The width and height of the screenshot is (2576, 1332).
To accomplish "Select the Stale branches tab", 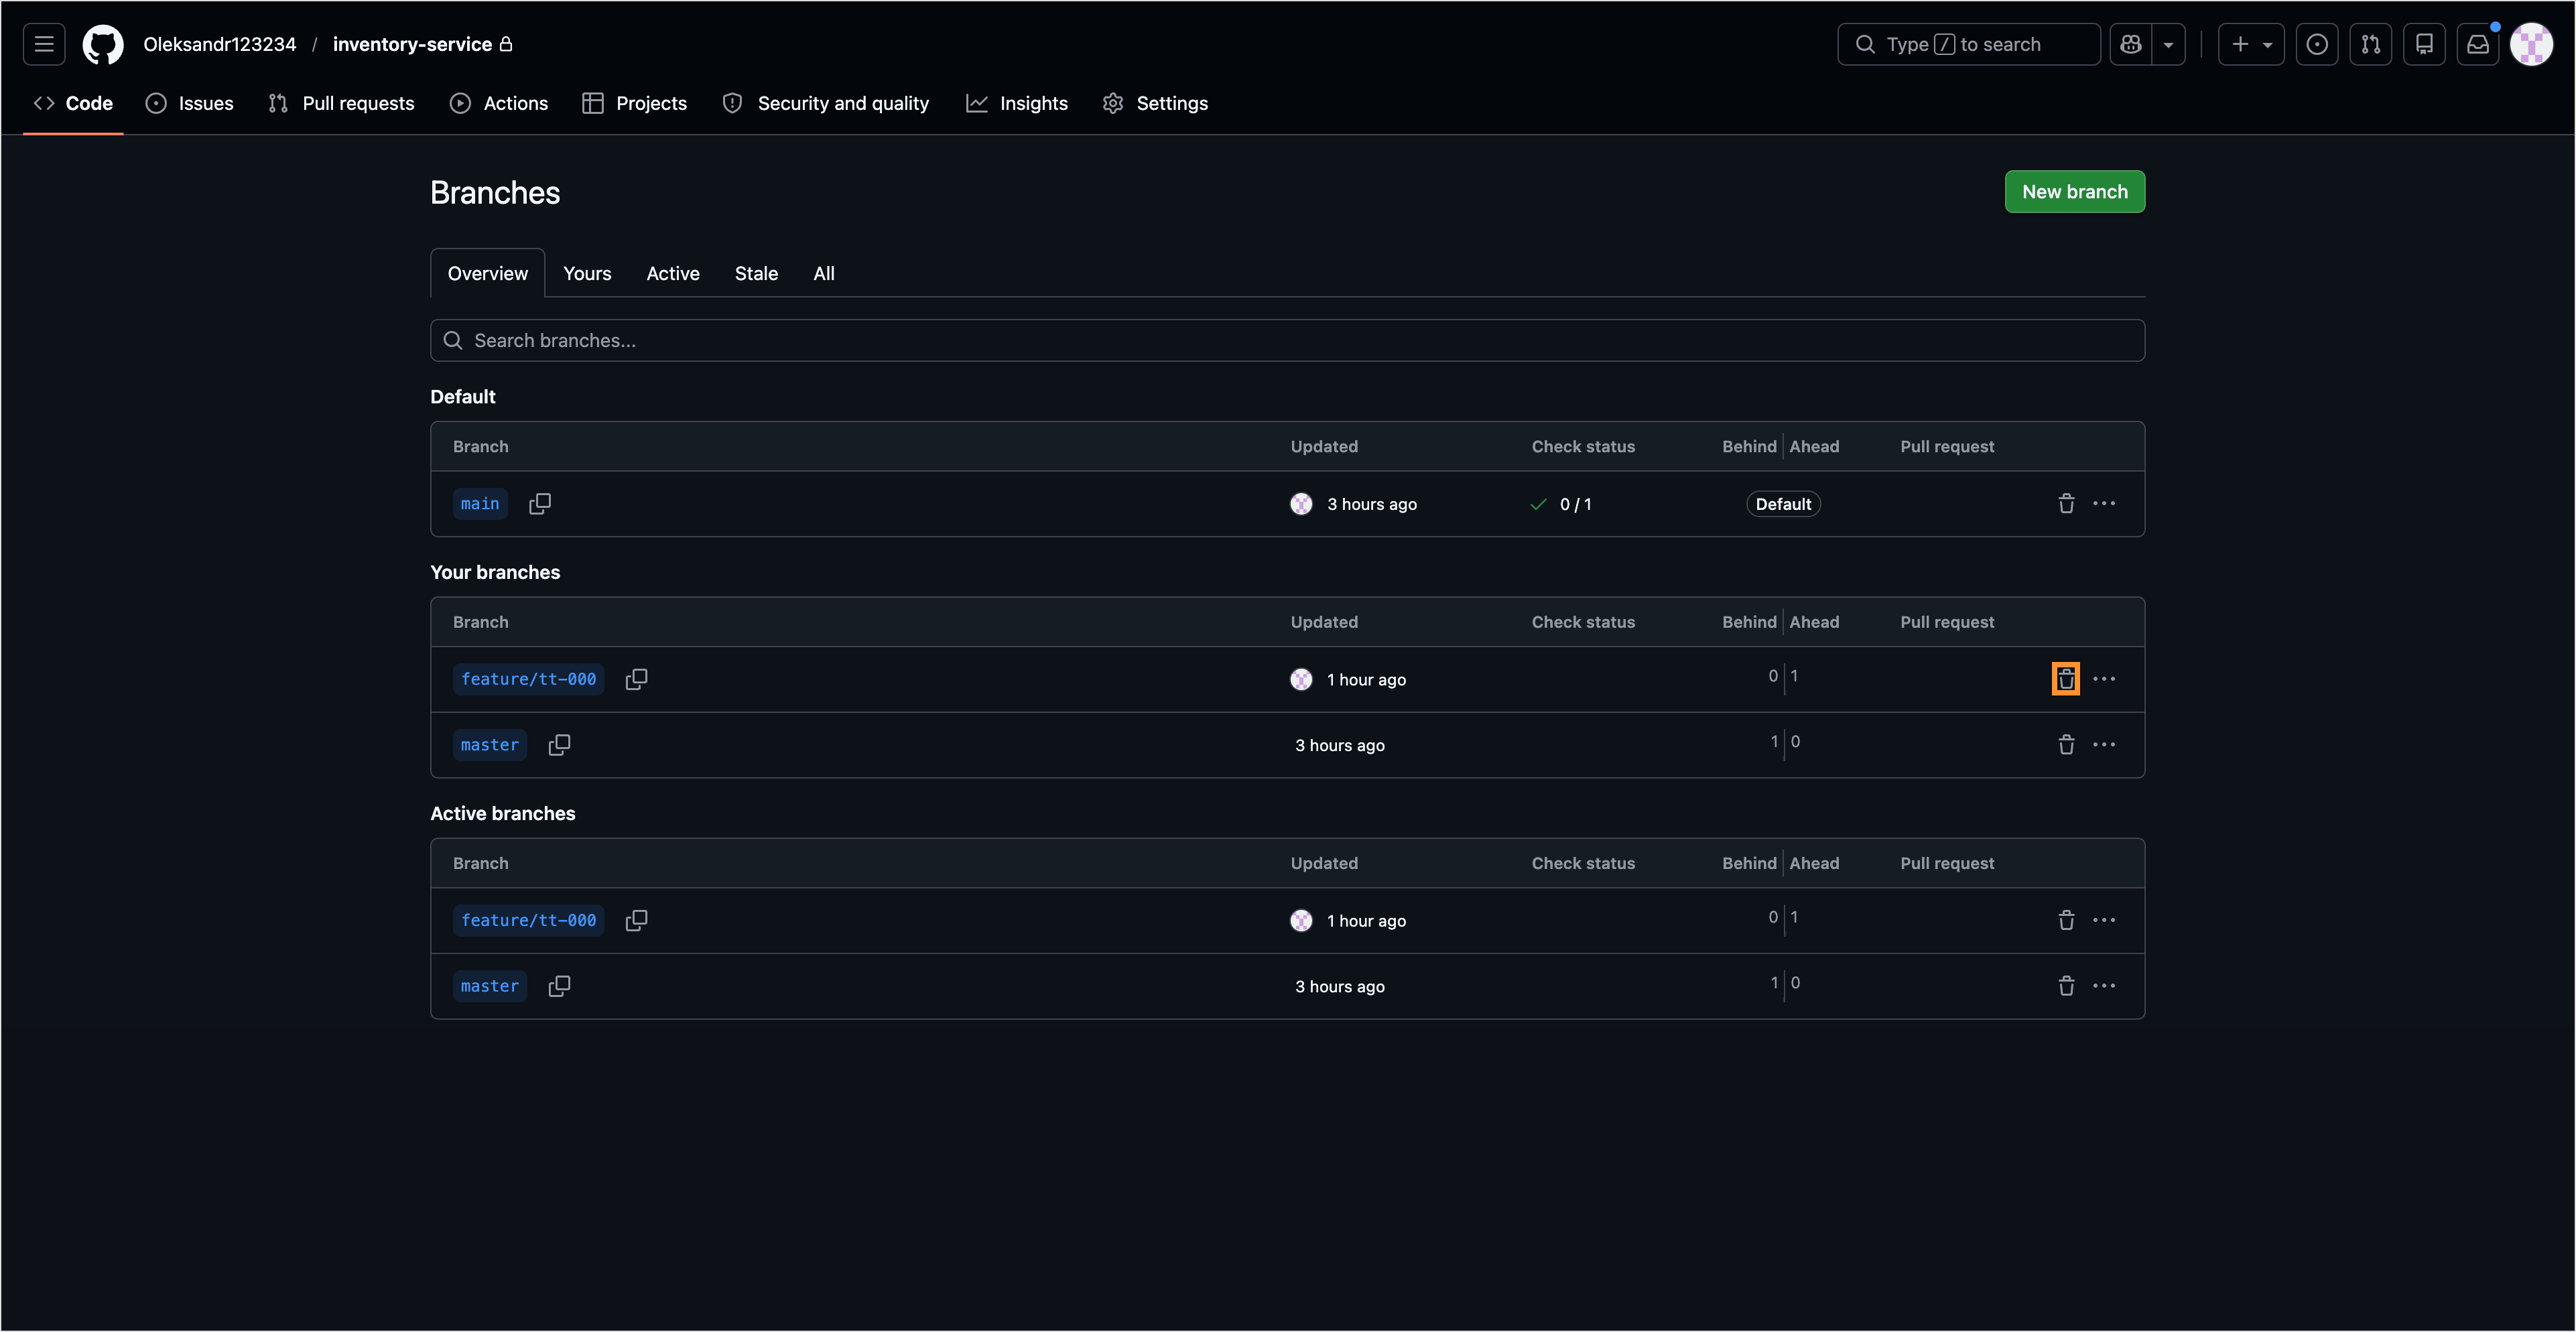I will pos(756,273).
